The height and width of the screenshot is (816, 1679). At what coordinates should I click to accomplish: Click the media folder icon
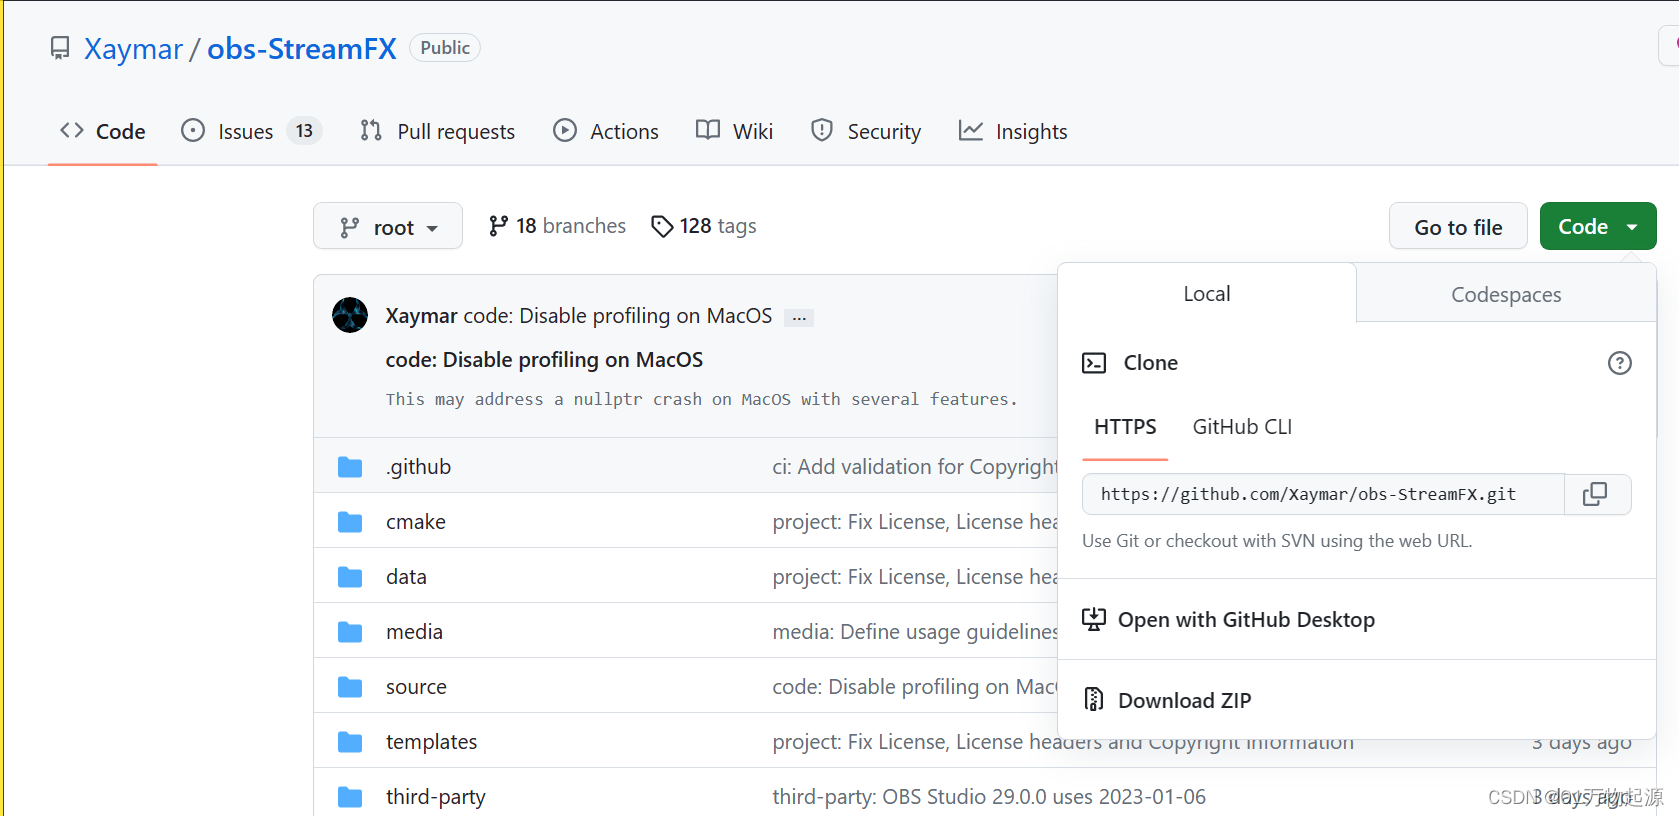click(350, 632)
